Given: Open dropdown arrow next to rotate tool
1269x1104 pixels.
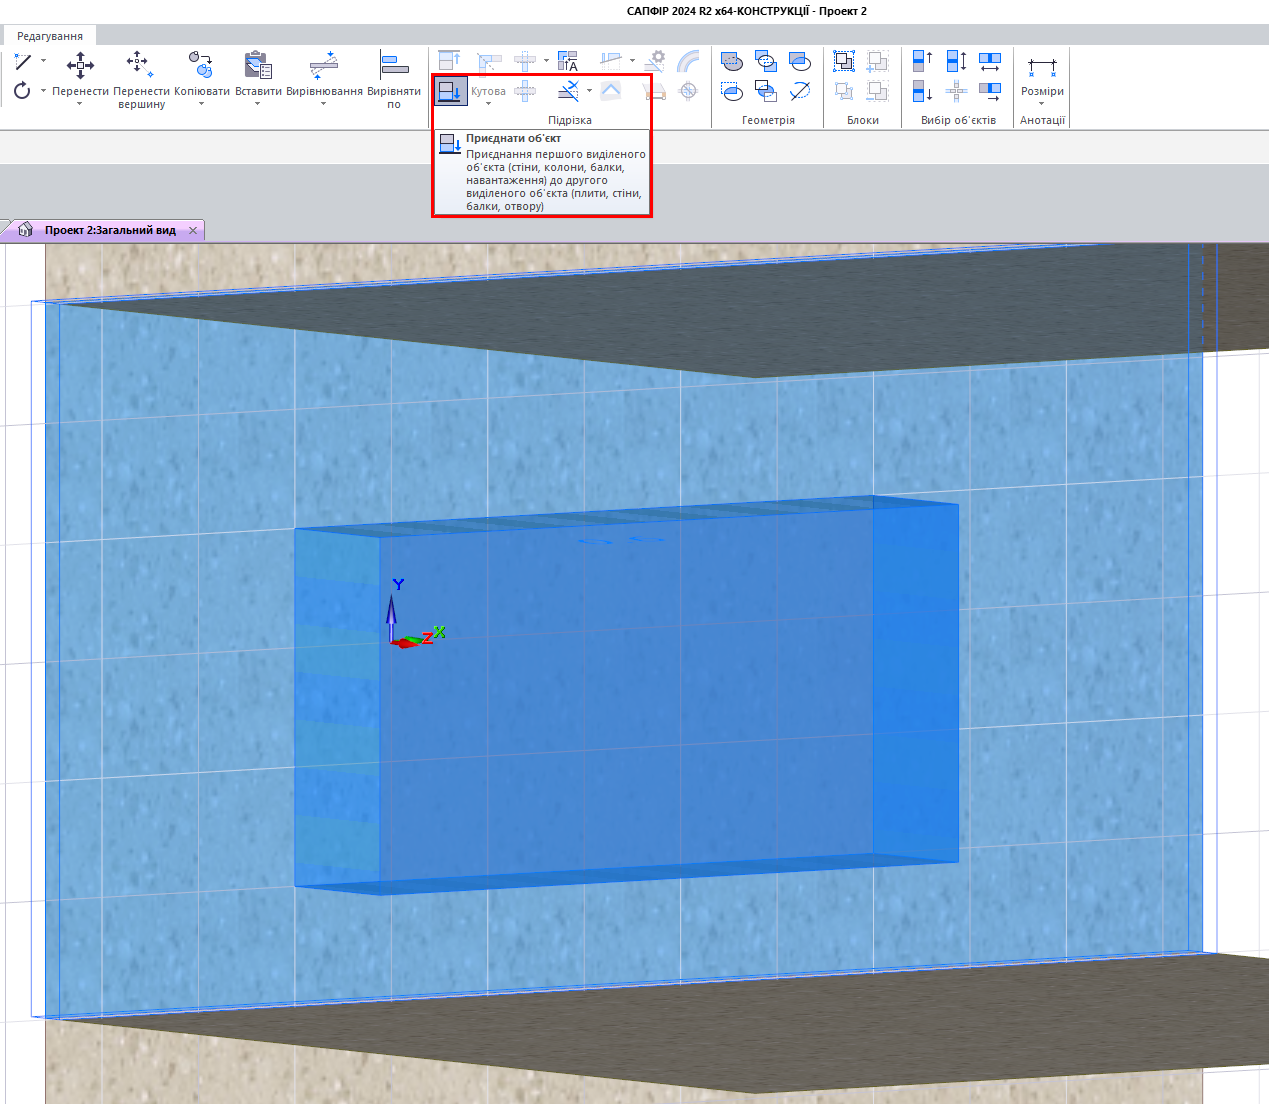Looking at the screenshot, I should click(x=43, y=91).
